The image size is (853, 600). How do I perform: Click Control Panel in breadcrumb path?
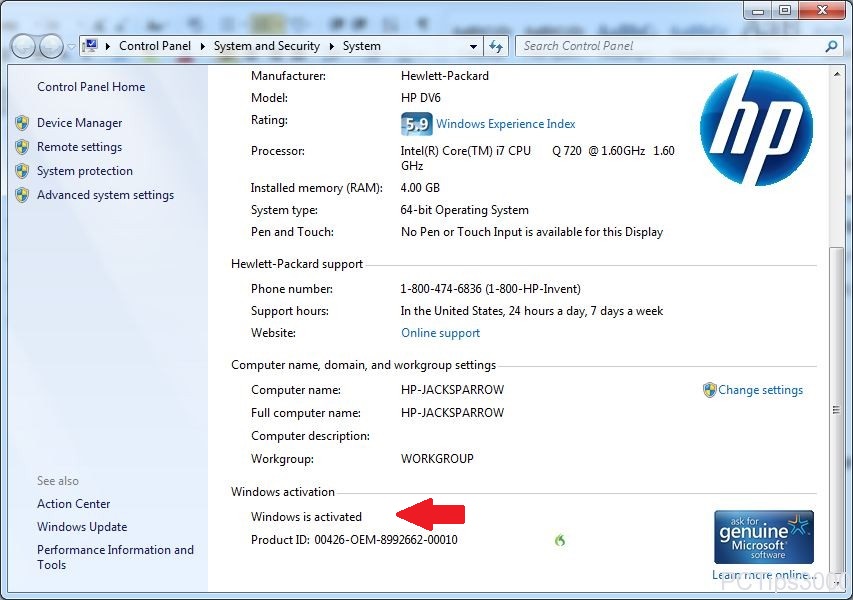155,46
